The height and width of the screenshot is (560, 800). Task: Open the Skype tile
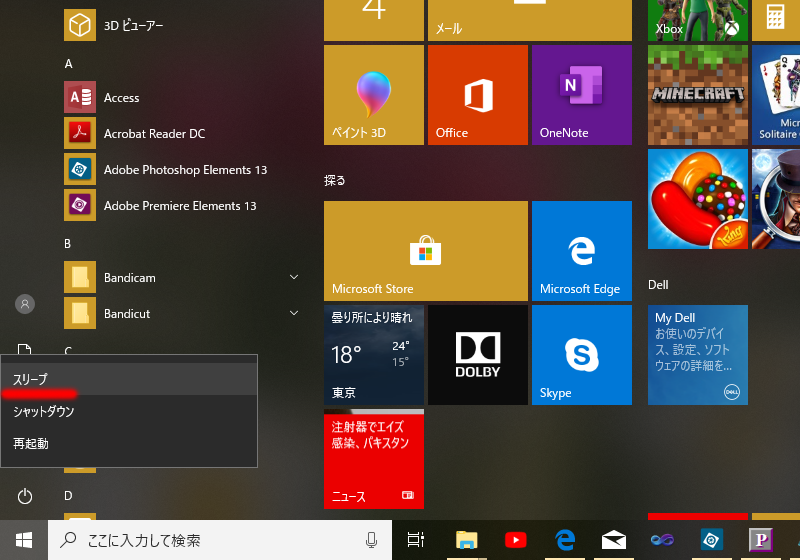[582, 355]
